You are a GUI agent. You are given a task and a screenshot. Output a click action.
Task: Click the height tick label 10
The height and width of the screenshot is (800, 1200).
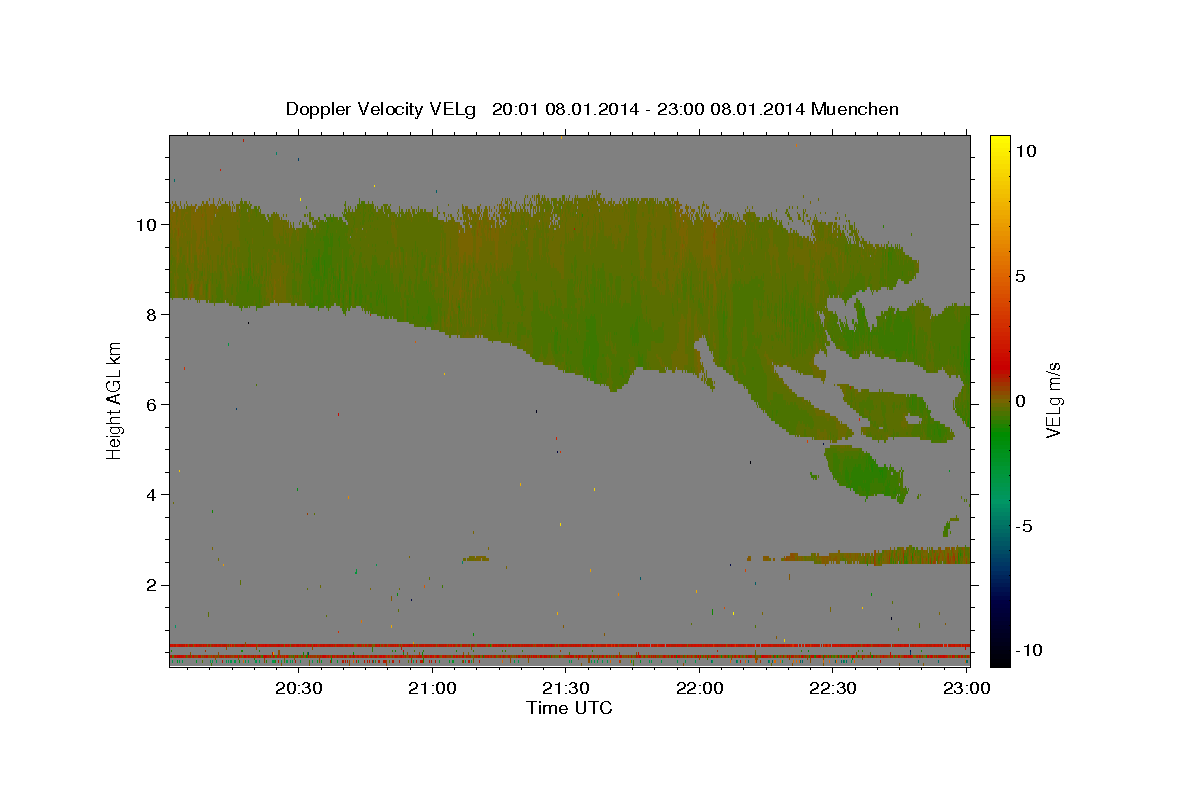pyautogui.click(x=146, y=224)
